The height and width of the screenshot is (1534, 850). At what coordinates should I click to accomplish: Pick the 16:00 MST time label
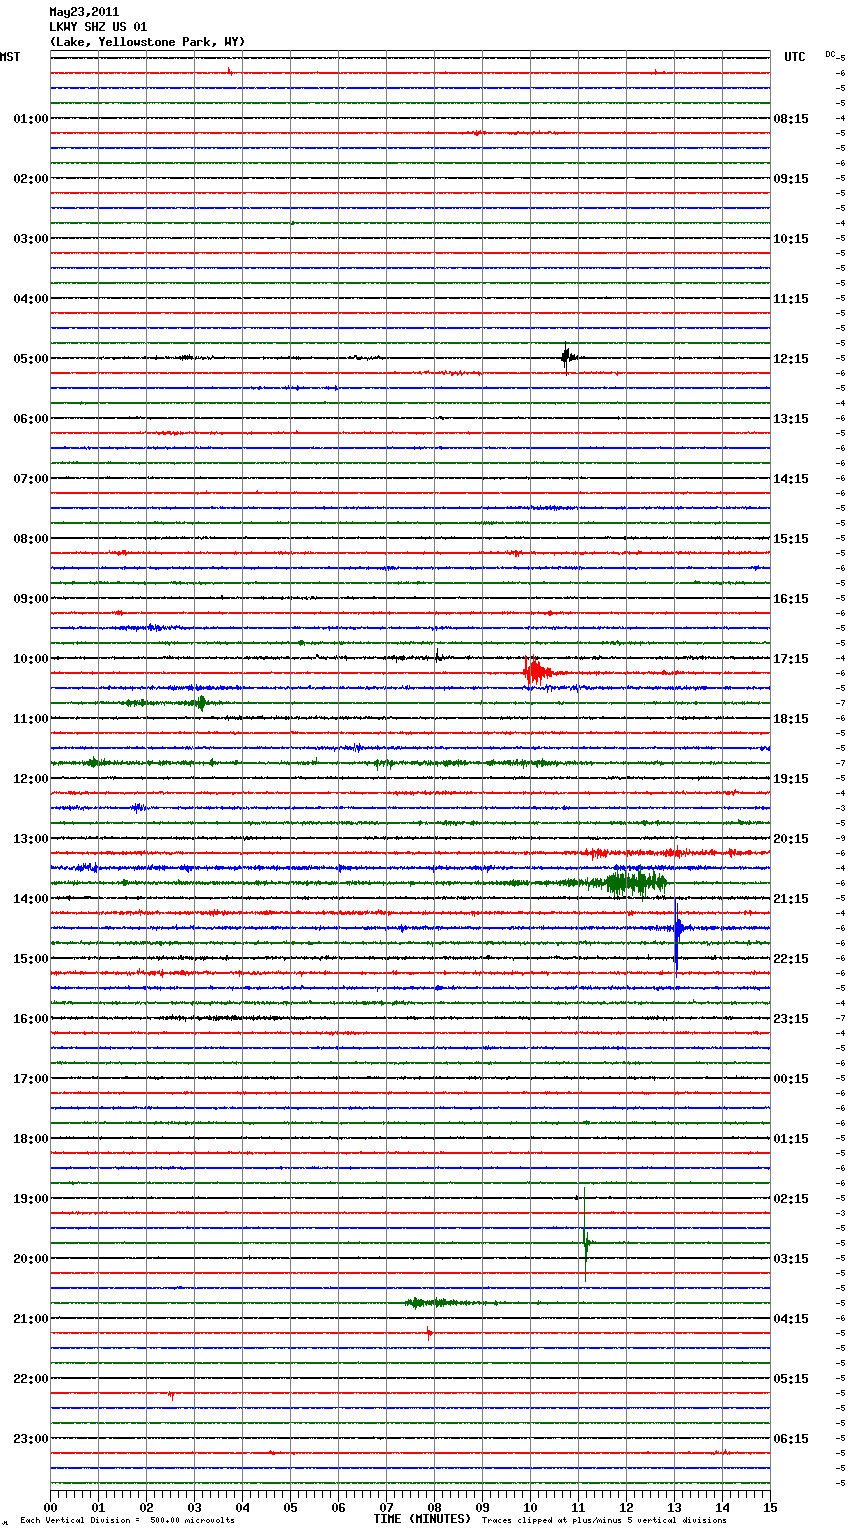click(x=30, y=1019)
